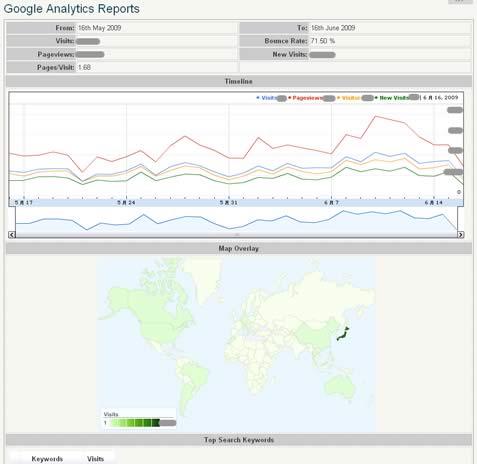
Task: Click the Visits column header in keywords table
Action: point(95,459)
